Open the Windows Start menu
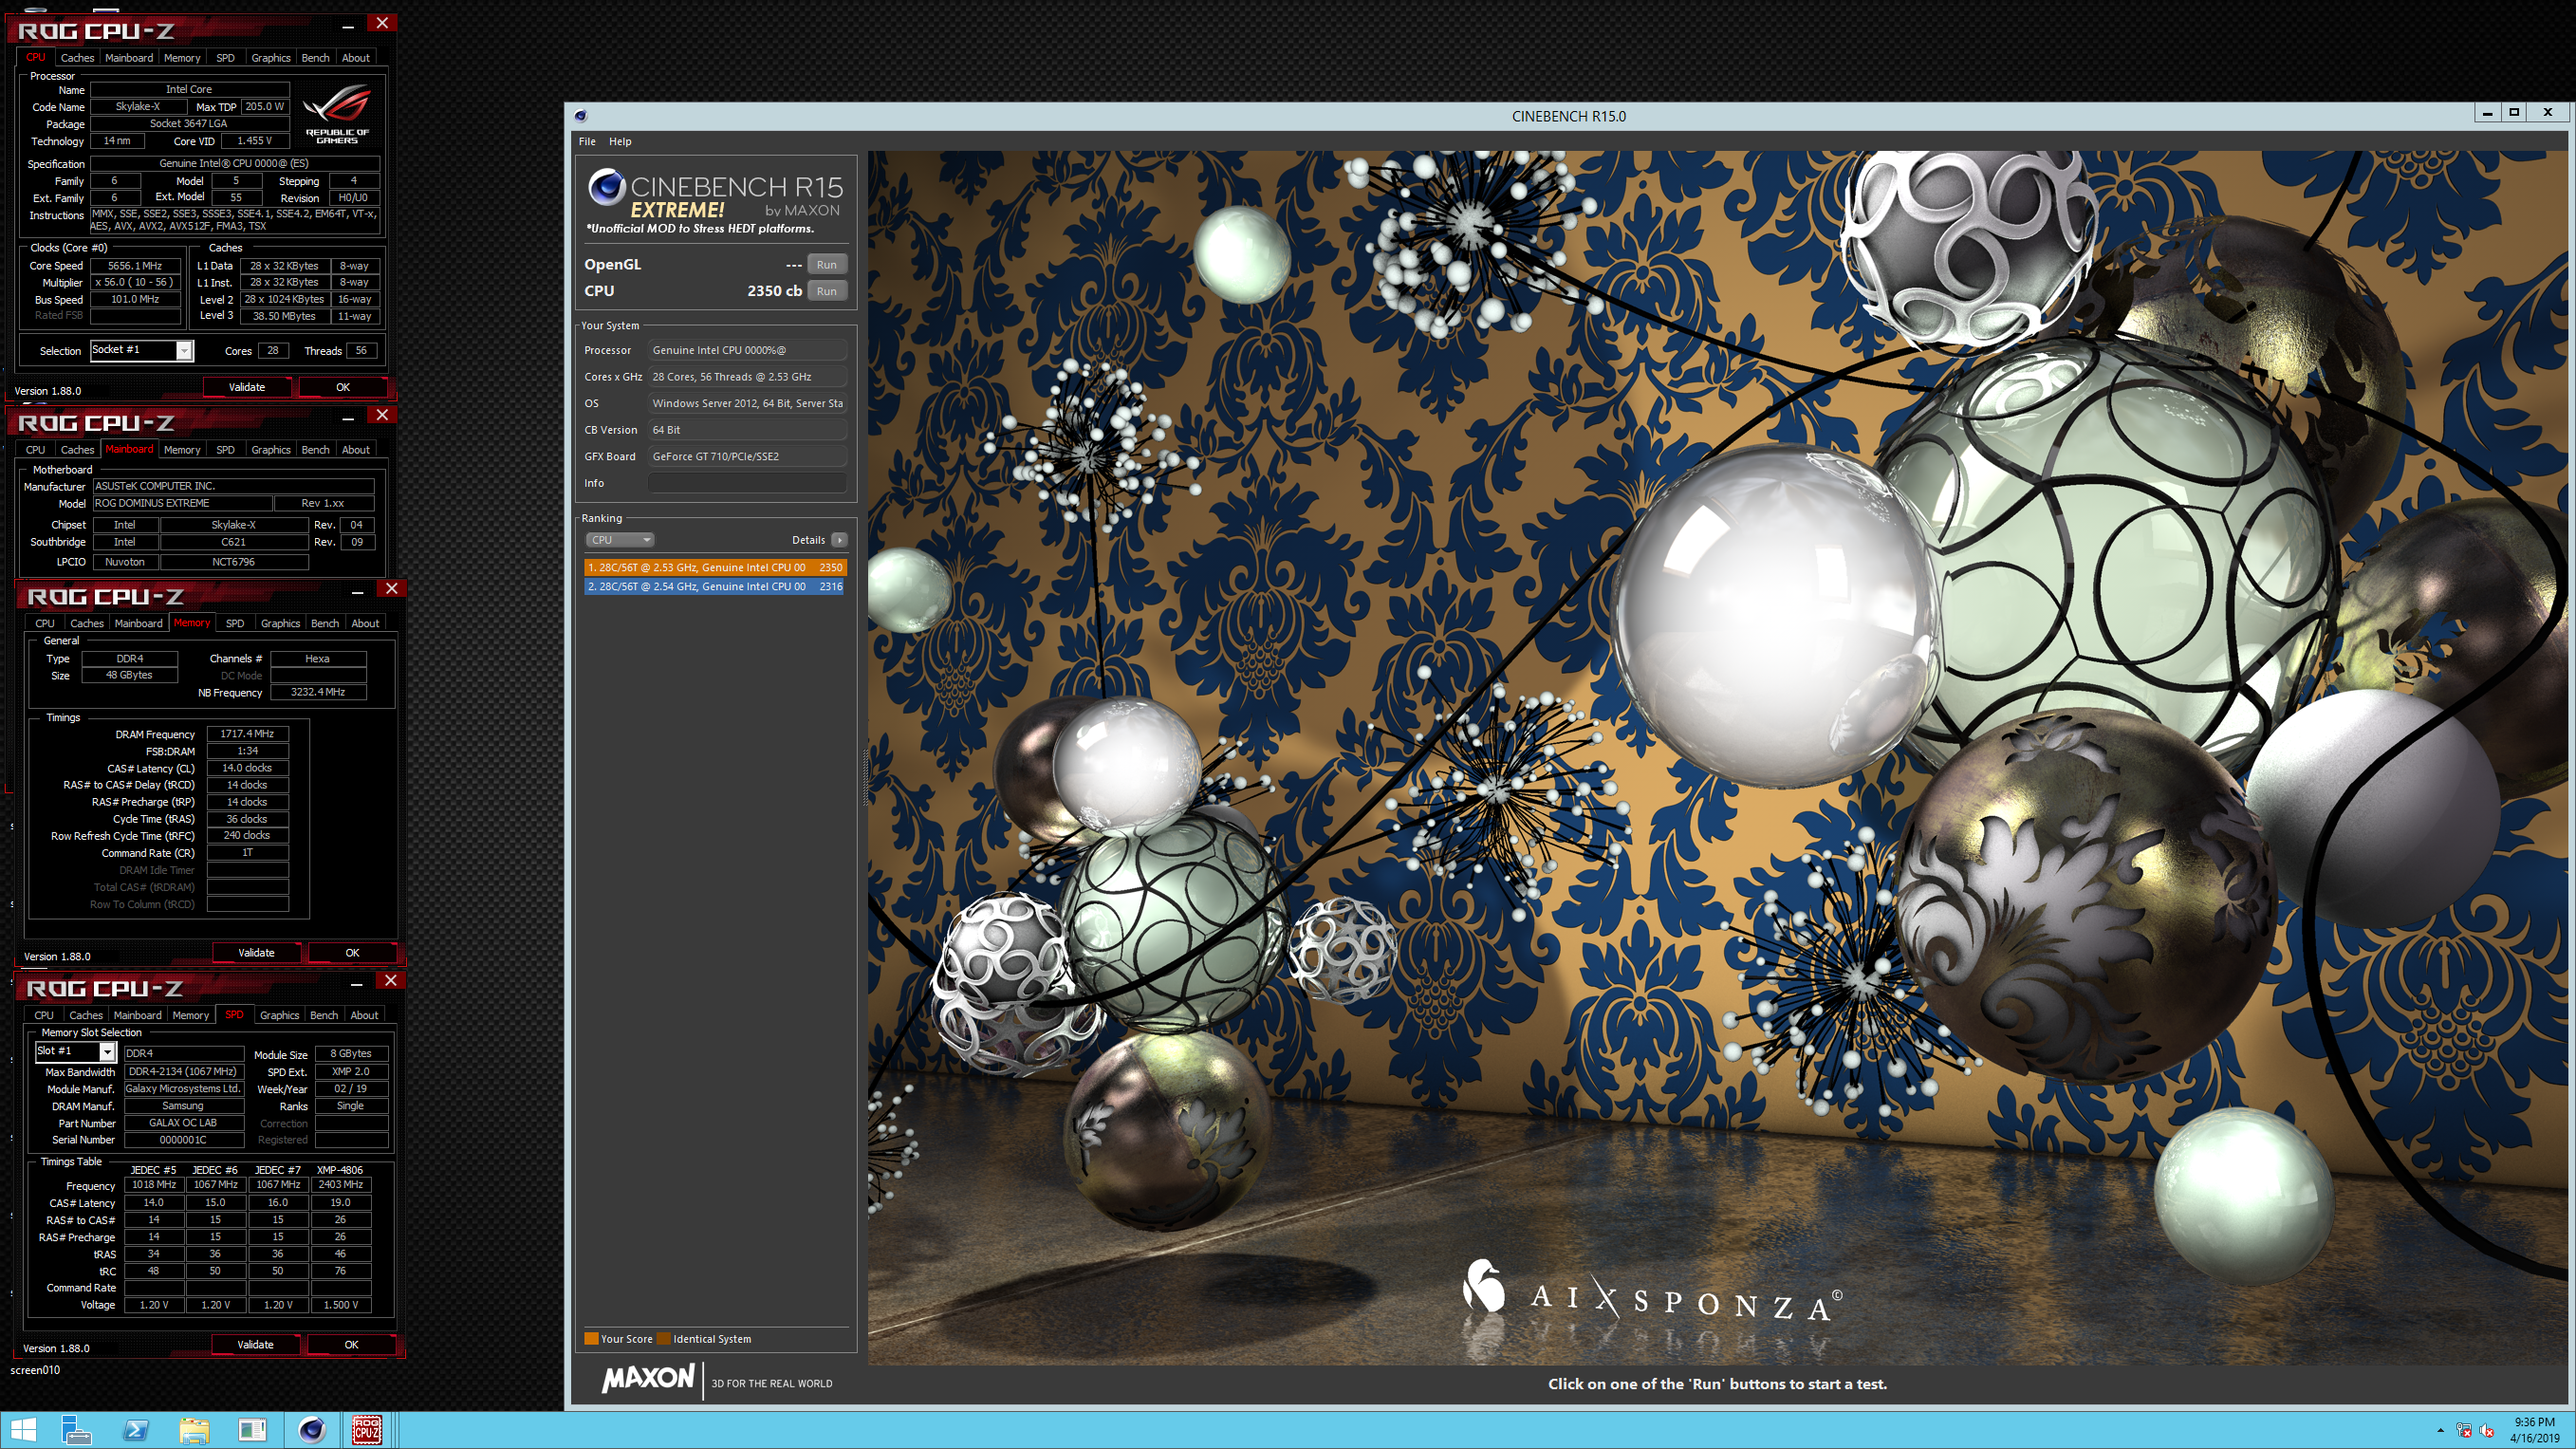Screen dimensions: 2576x1449 point(22,1430)
